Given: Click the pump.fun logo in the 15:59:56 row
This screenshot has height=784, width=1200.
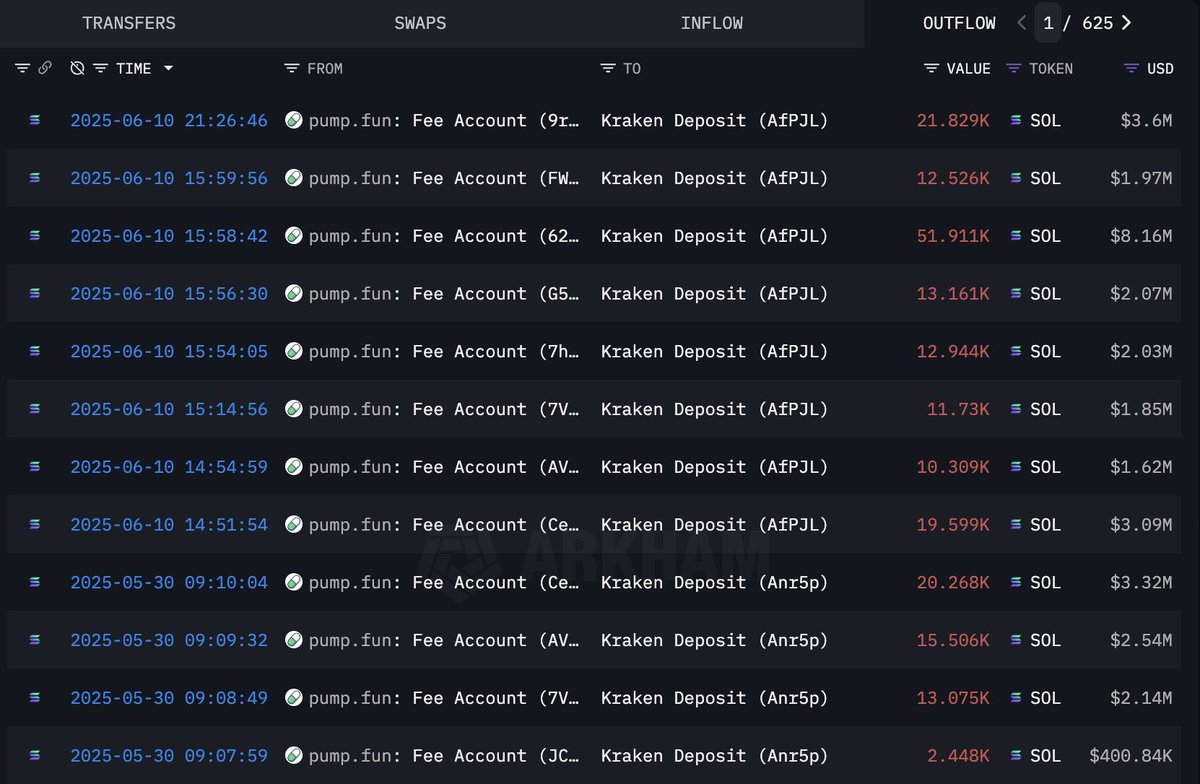Looking at the screenshot, I should (x=294, y=178).
